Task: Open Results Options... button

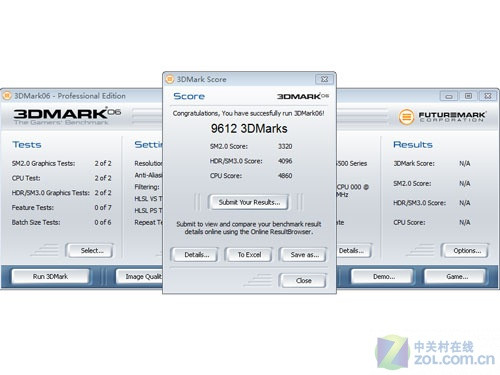Action: pyautogui.click(x=466, y=251)
